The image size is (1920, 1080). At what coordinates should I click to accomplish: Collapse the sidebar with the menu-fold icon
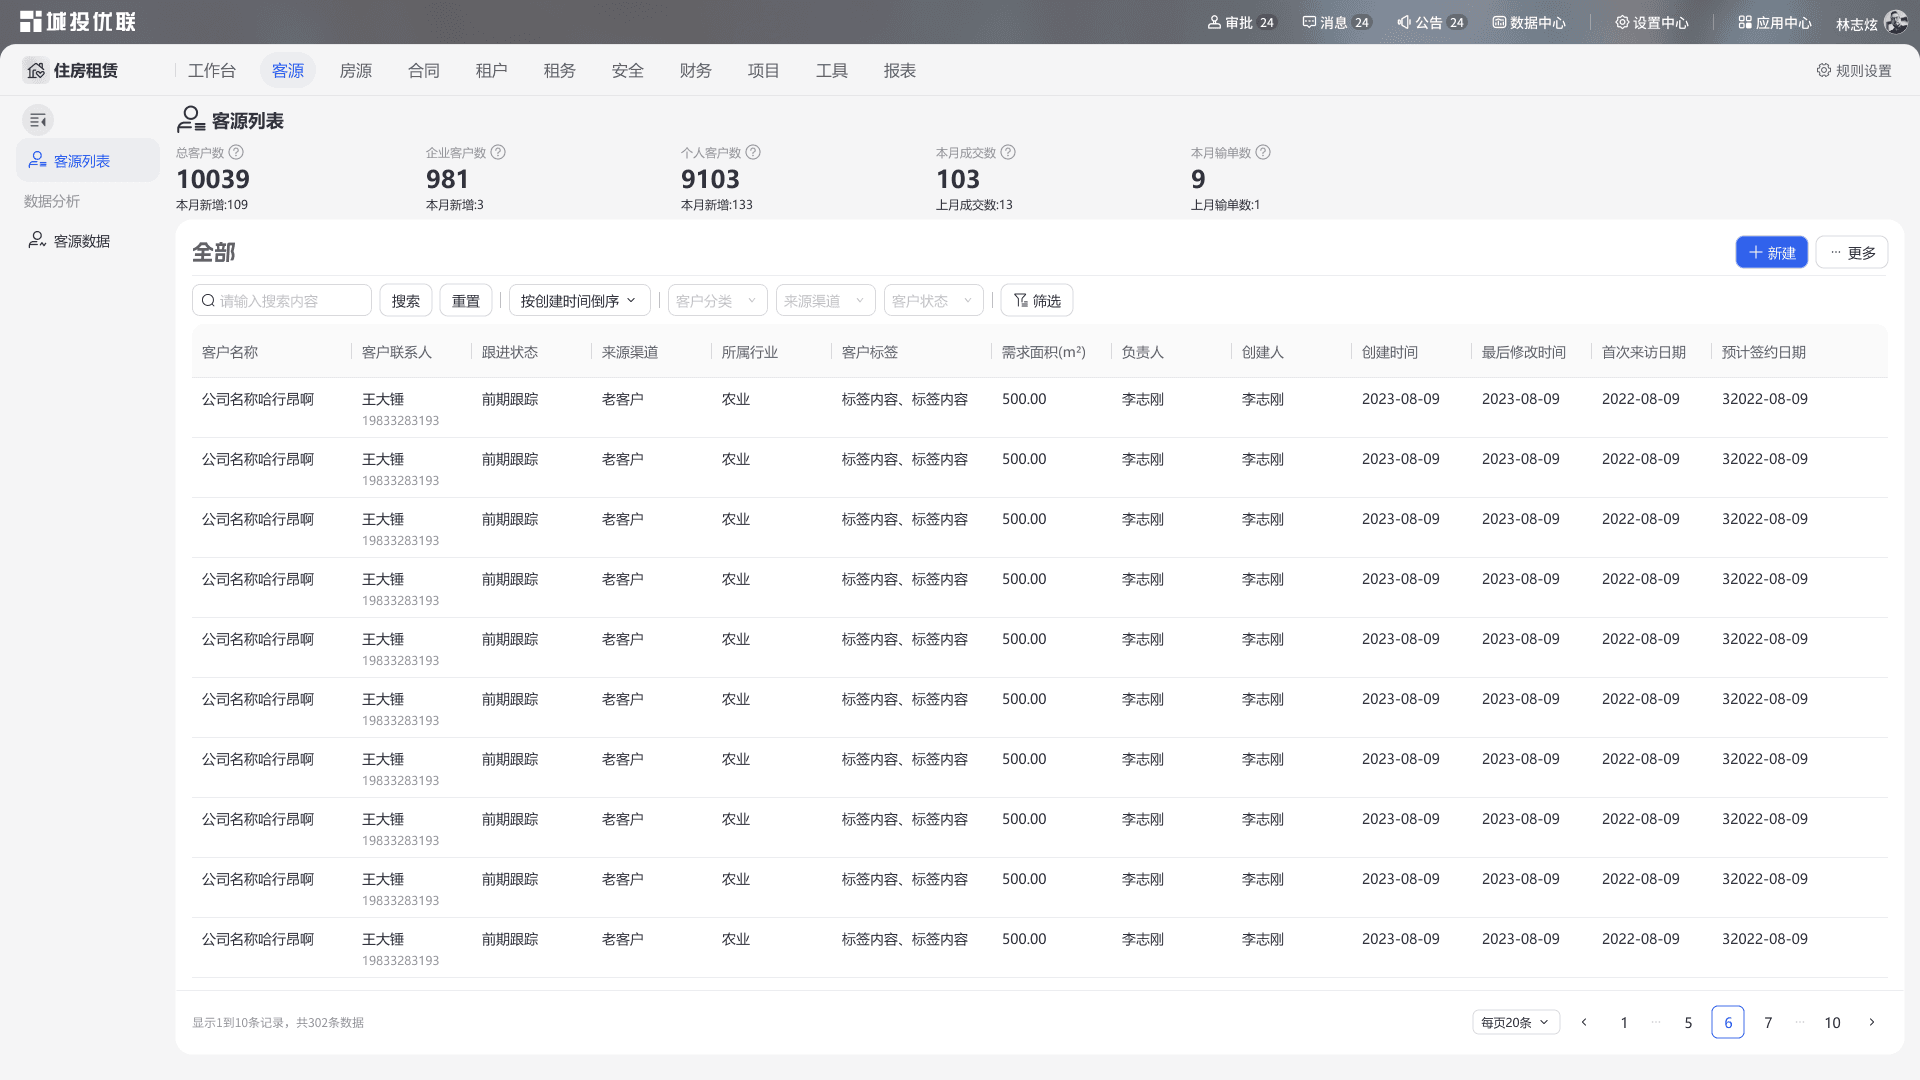pos(38,120)
